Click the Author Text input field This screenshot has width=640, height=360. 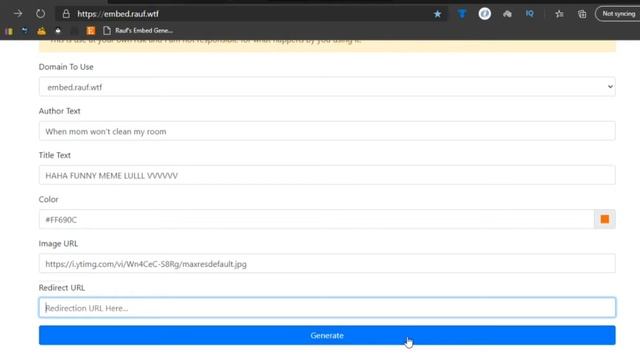(327, 131)
